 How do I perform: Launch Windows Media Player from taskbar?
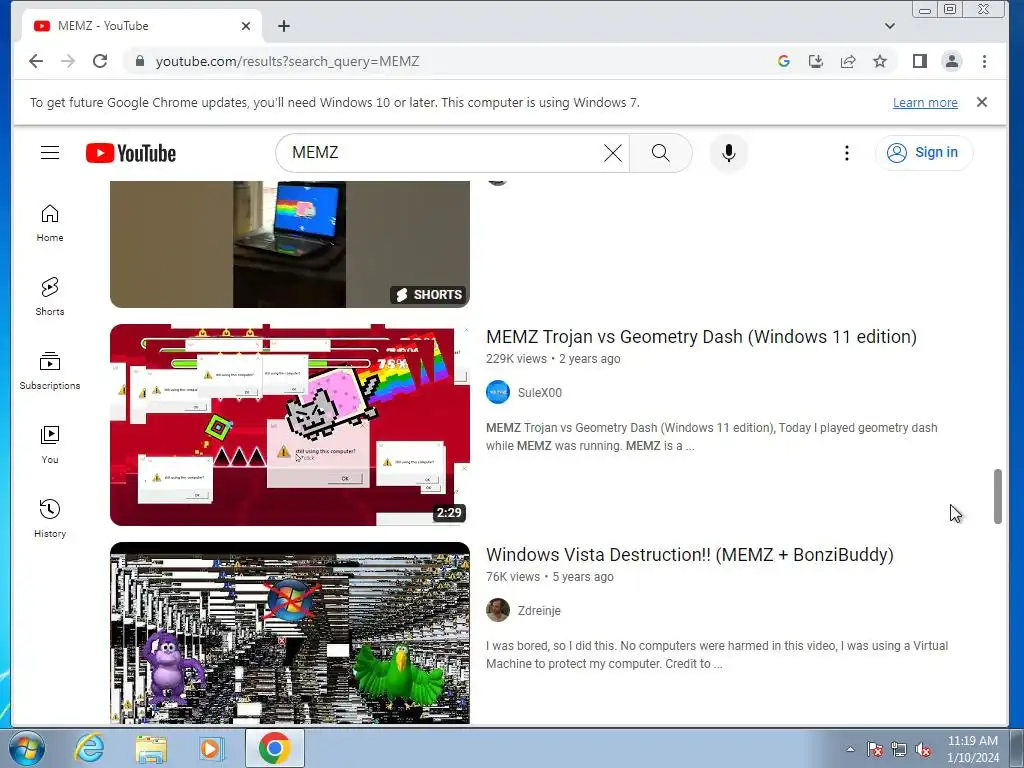pyautogui.click(x=211, y=748)
